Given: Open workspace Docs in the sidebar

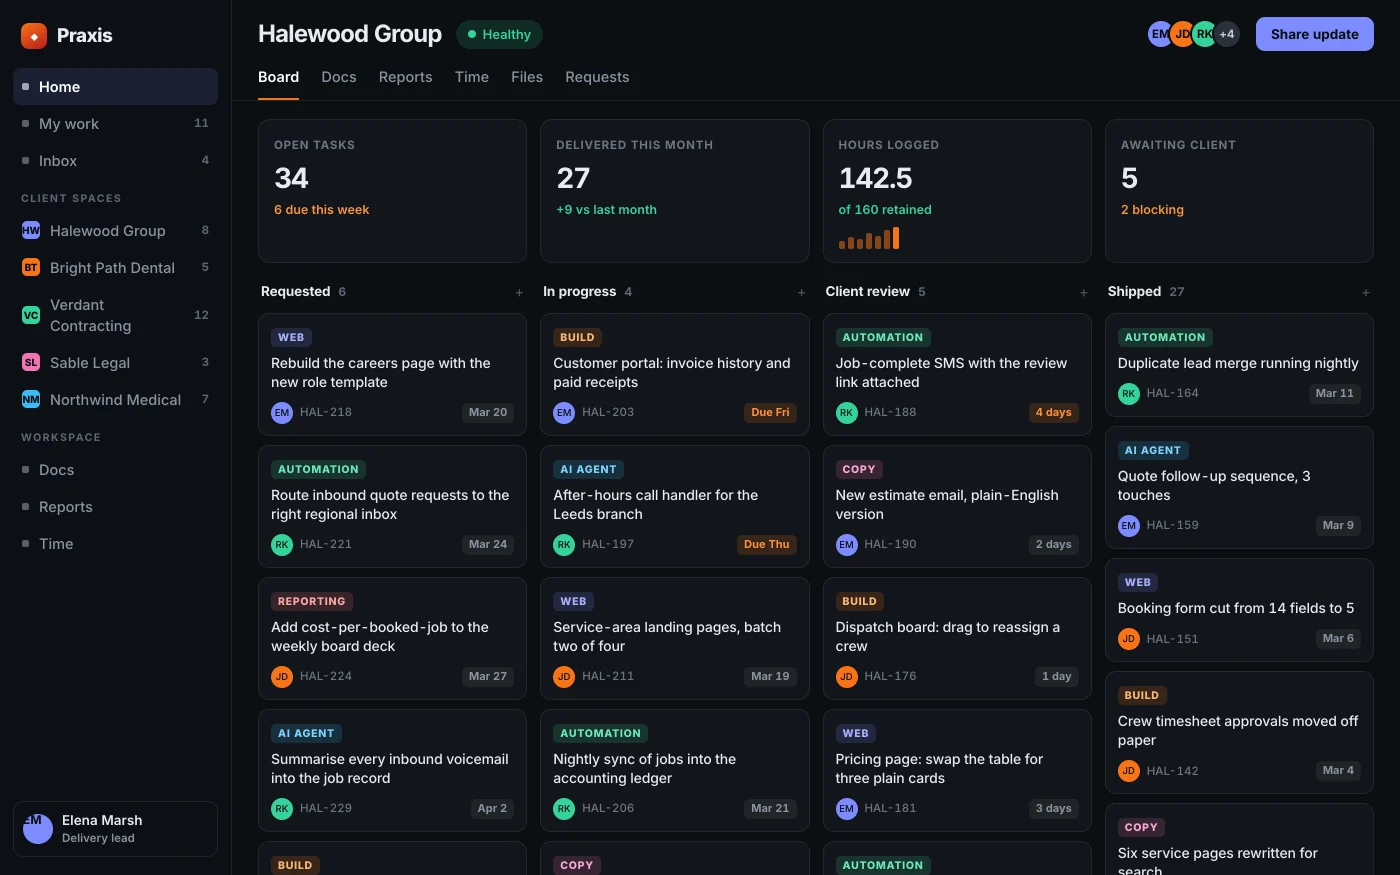Looking at the screenshot, I should (115, 470).
